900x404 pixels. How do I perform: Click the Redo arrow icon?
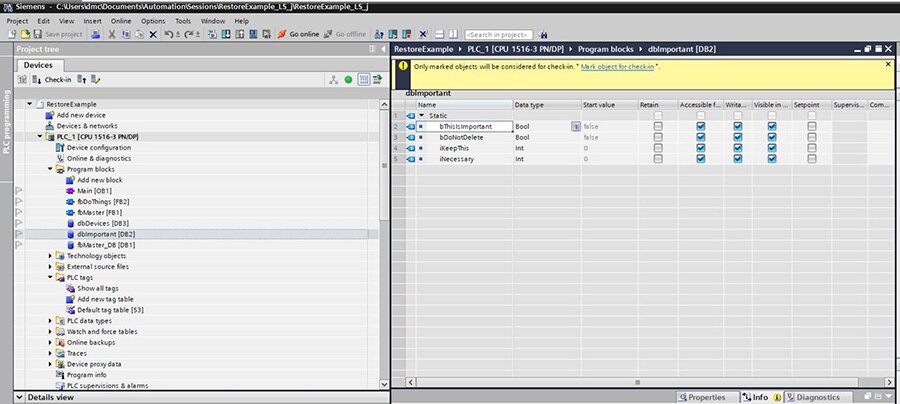point(189,34)
